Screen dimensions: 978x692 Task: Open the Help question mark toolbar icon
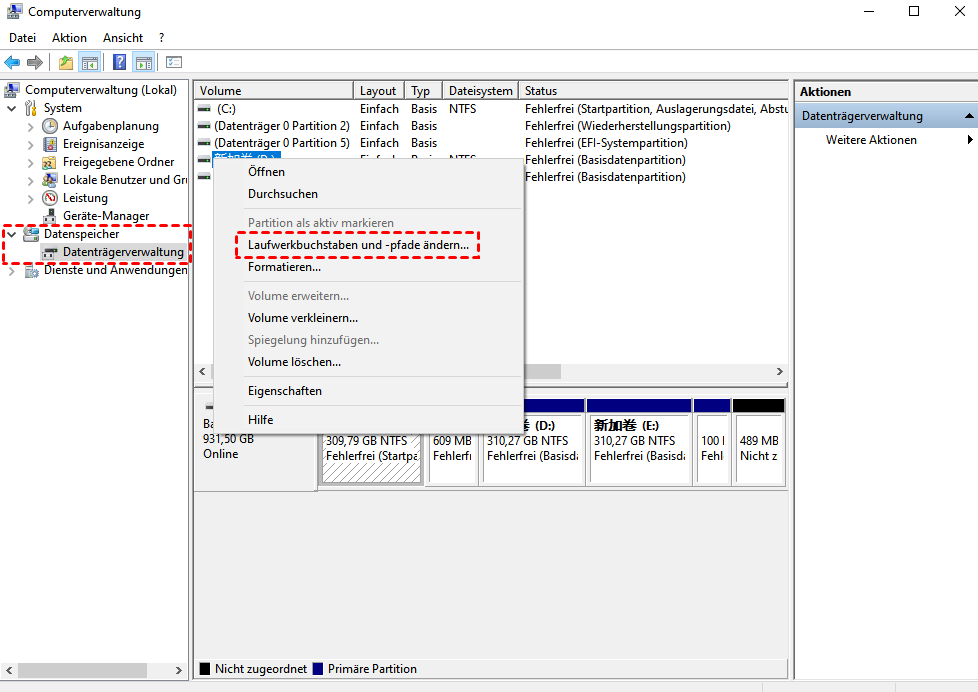119,62
